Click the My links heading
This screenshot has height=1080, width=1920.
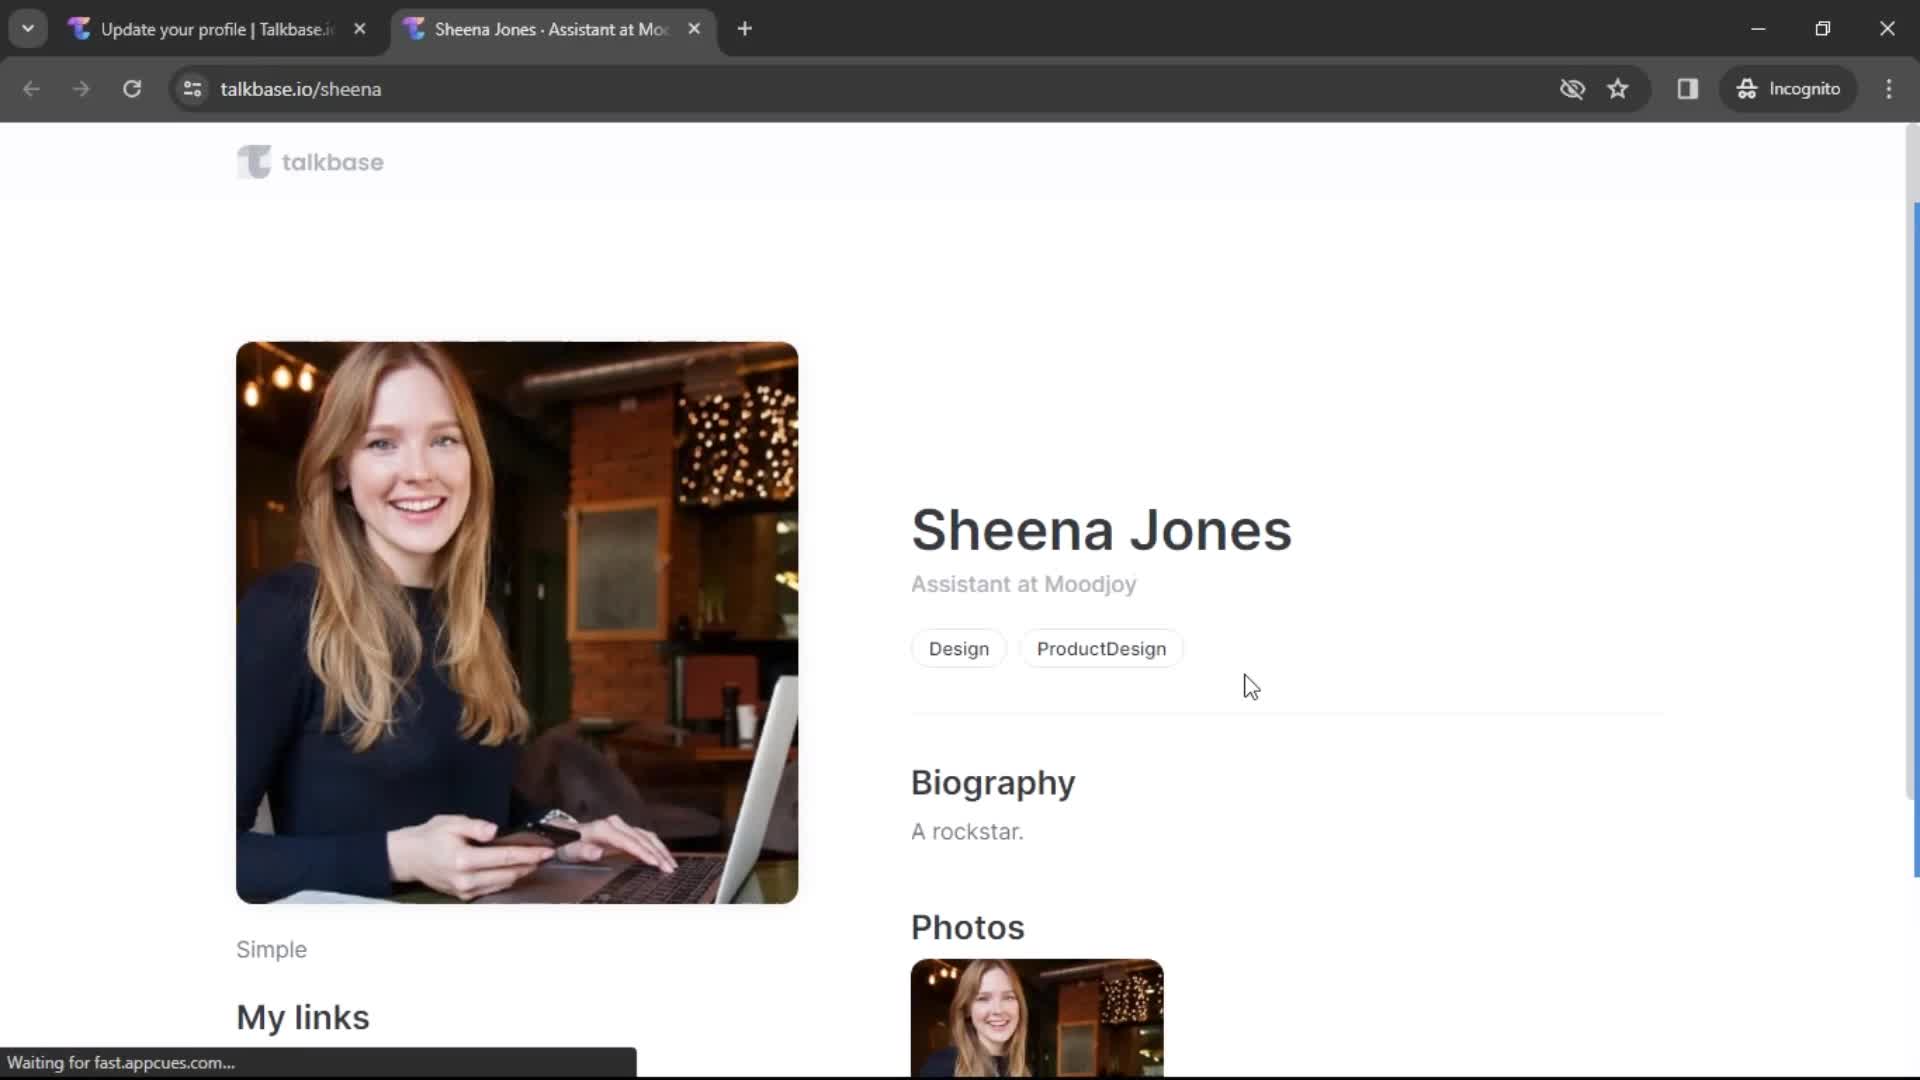click(303, 1018)
